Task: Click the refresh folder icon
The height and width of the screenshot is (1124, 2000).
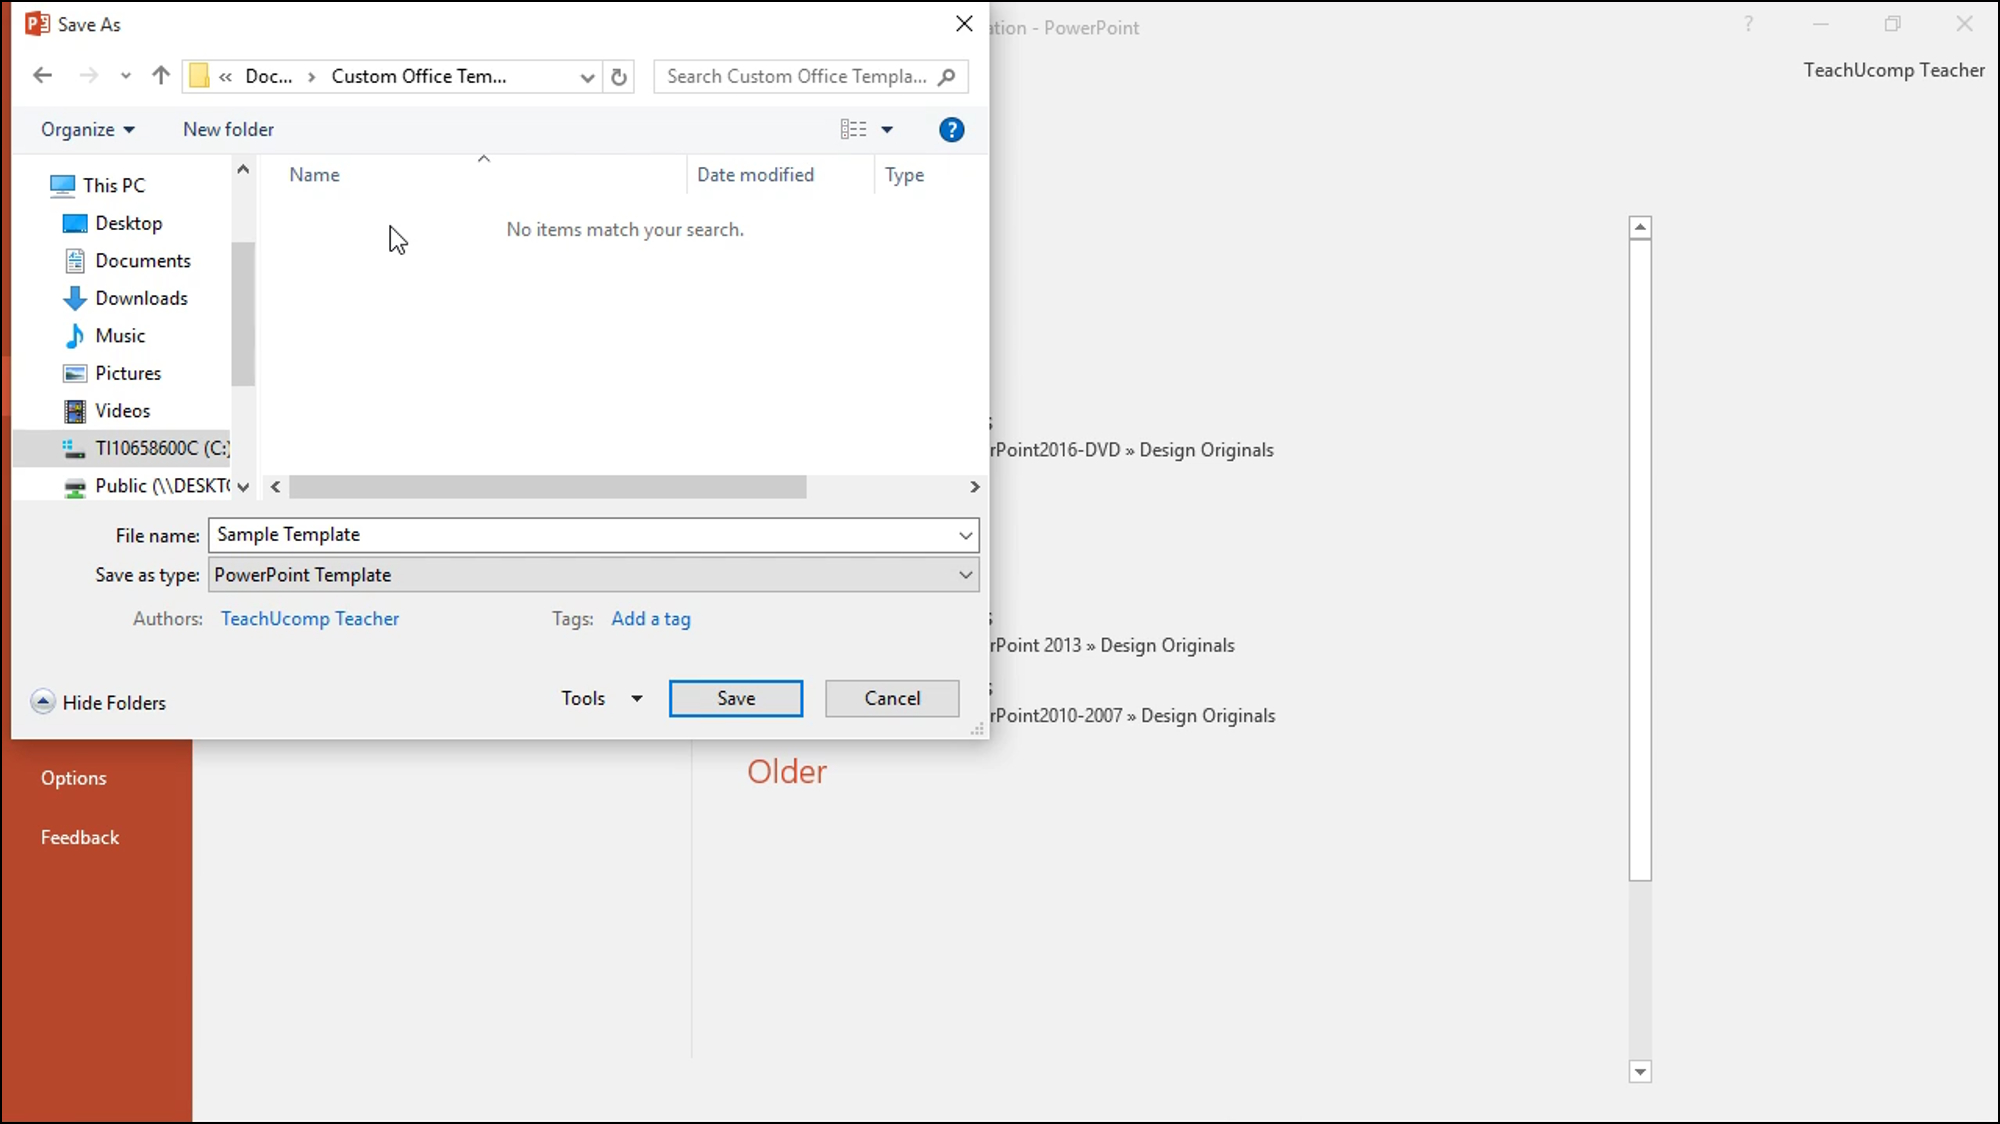Action: (x=618, y=76)
